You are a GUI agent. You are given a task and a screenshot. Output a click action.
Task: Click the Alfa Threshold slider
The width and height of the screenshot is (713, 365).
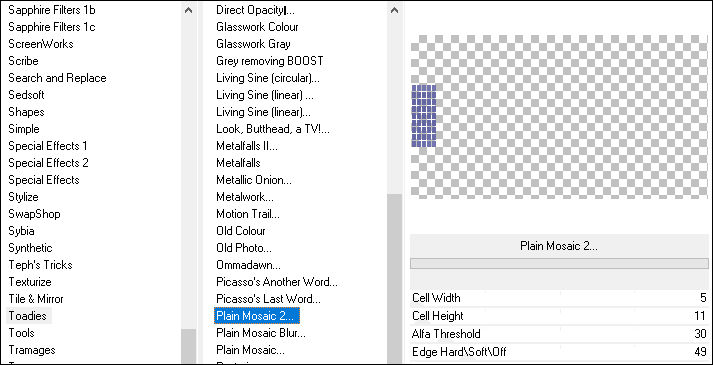pyautogui.click(x=559, y=334)
